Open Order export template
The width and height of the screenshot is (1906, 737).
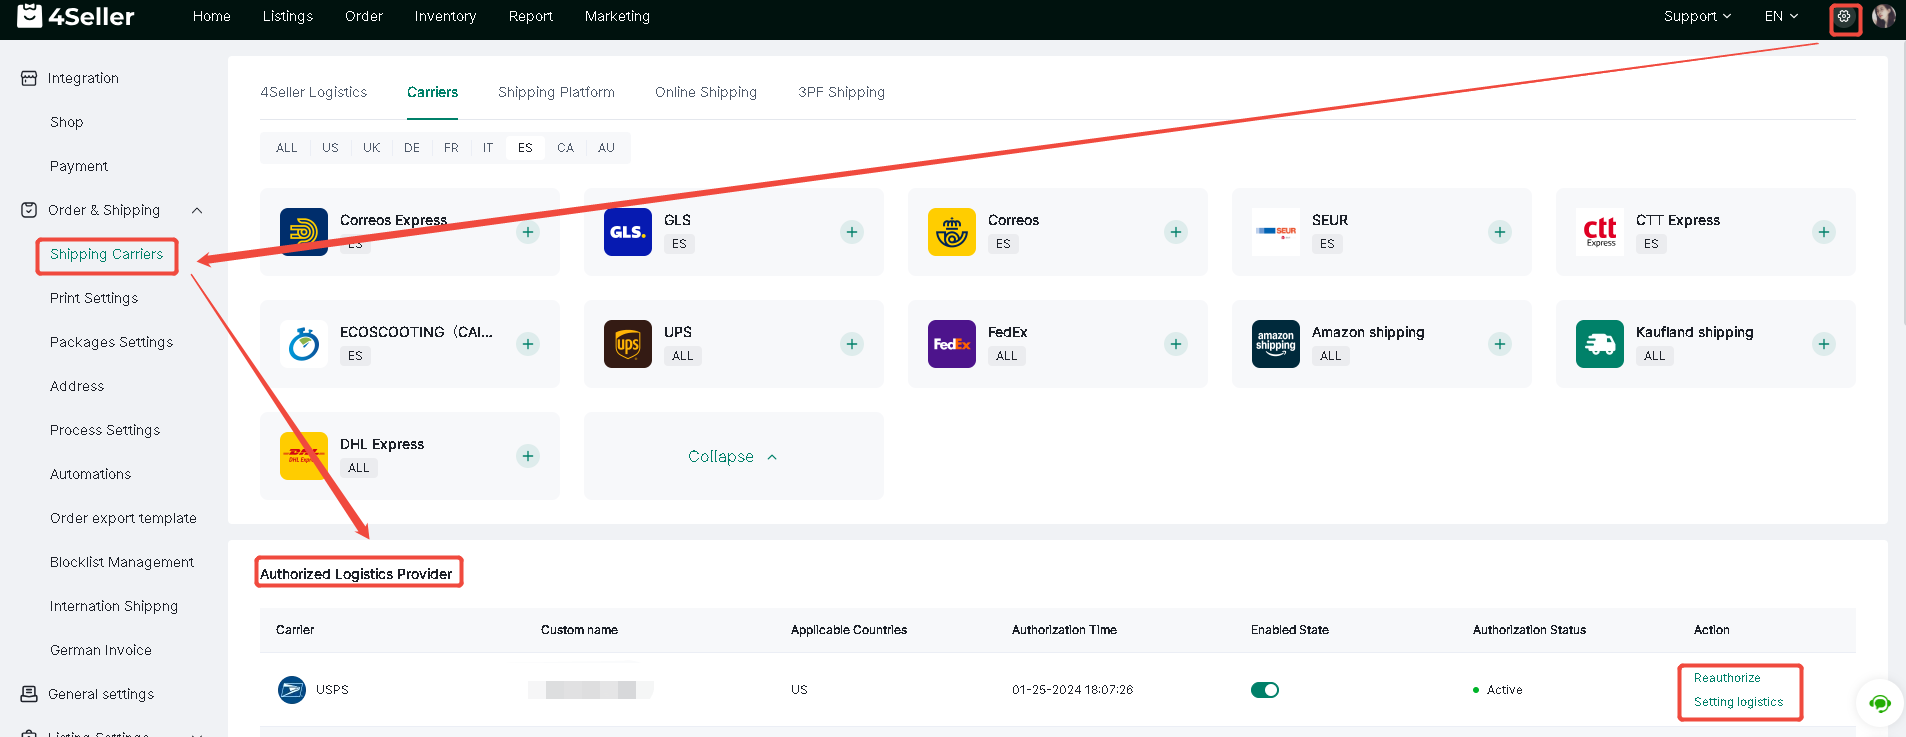[123, 518]
